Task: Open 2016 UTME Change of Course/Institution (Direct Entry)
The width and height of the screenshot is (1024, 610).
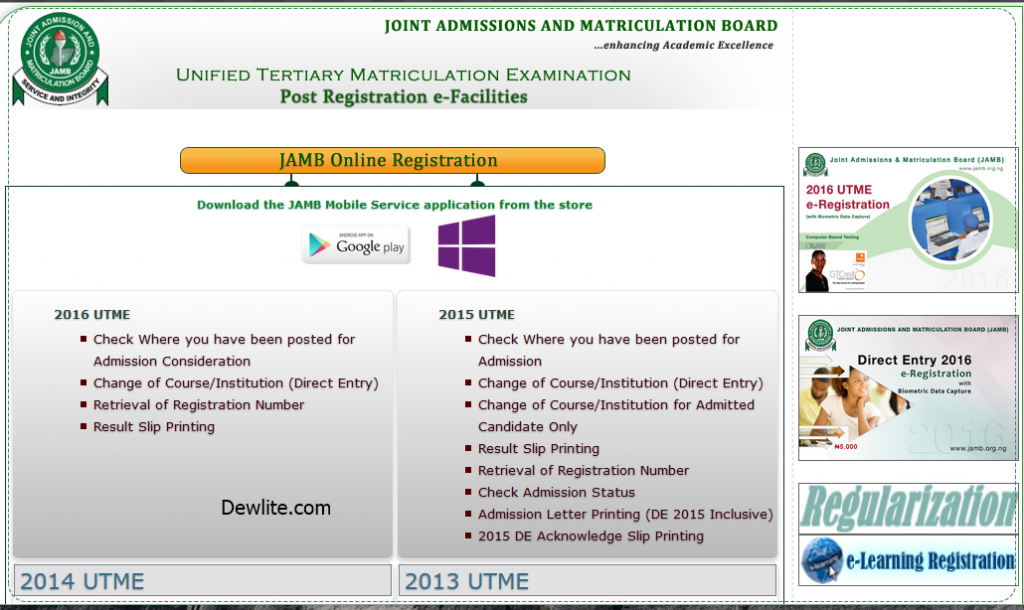Action: [x=236, y=383]
